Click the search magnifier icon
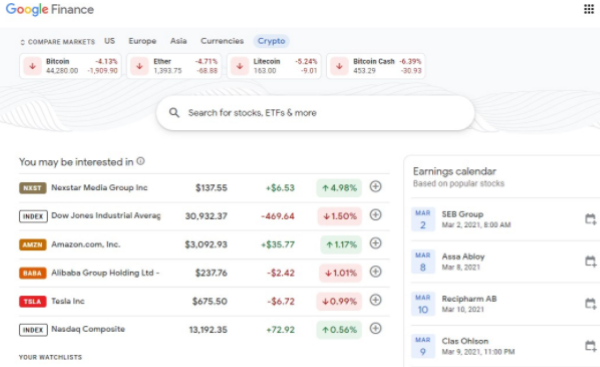 tap(174, 113)
